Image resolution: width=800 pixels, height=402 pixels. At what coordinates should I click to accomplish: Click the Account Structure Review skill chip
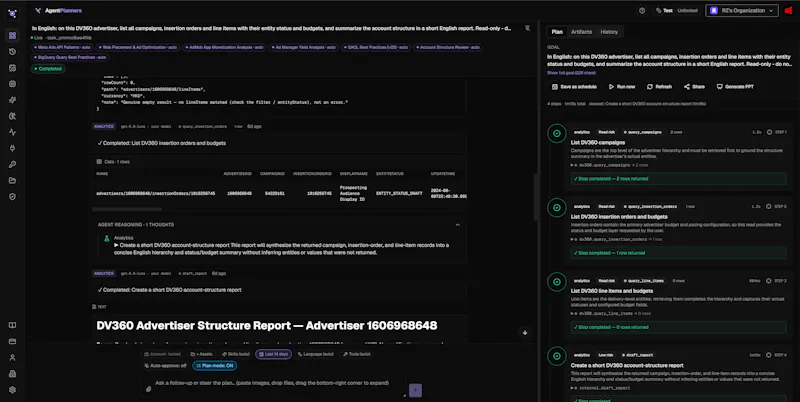point(448,47)
